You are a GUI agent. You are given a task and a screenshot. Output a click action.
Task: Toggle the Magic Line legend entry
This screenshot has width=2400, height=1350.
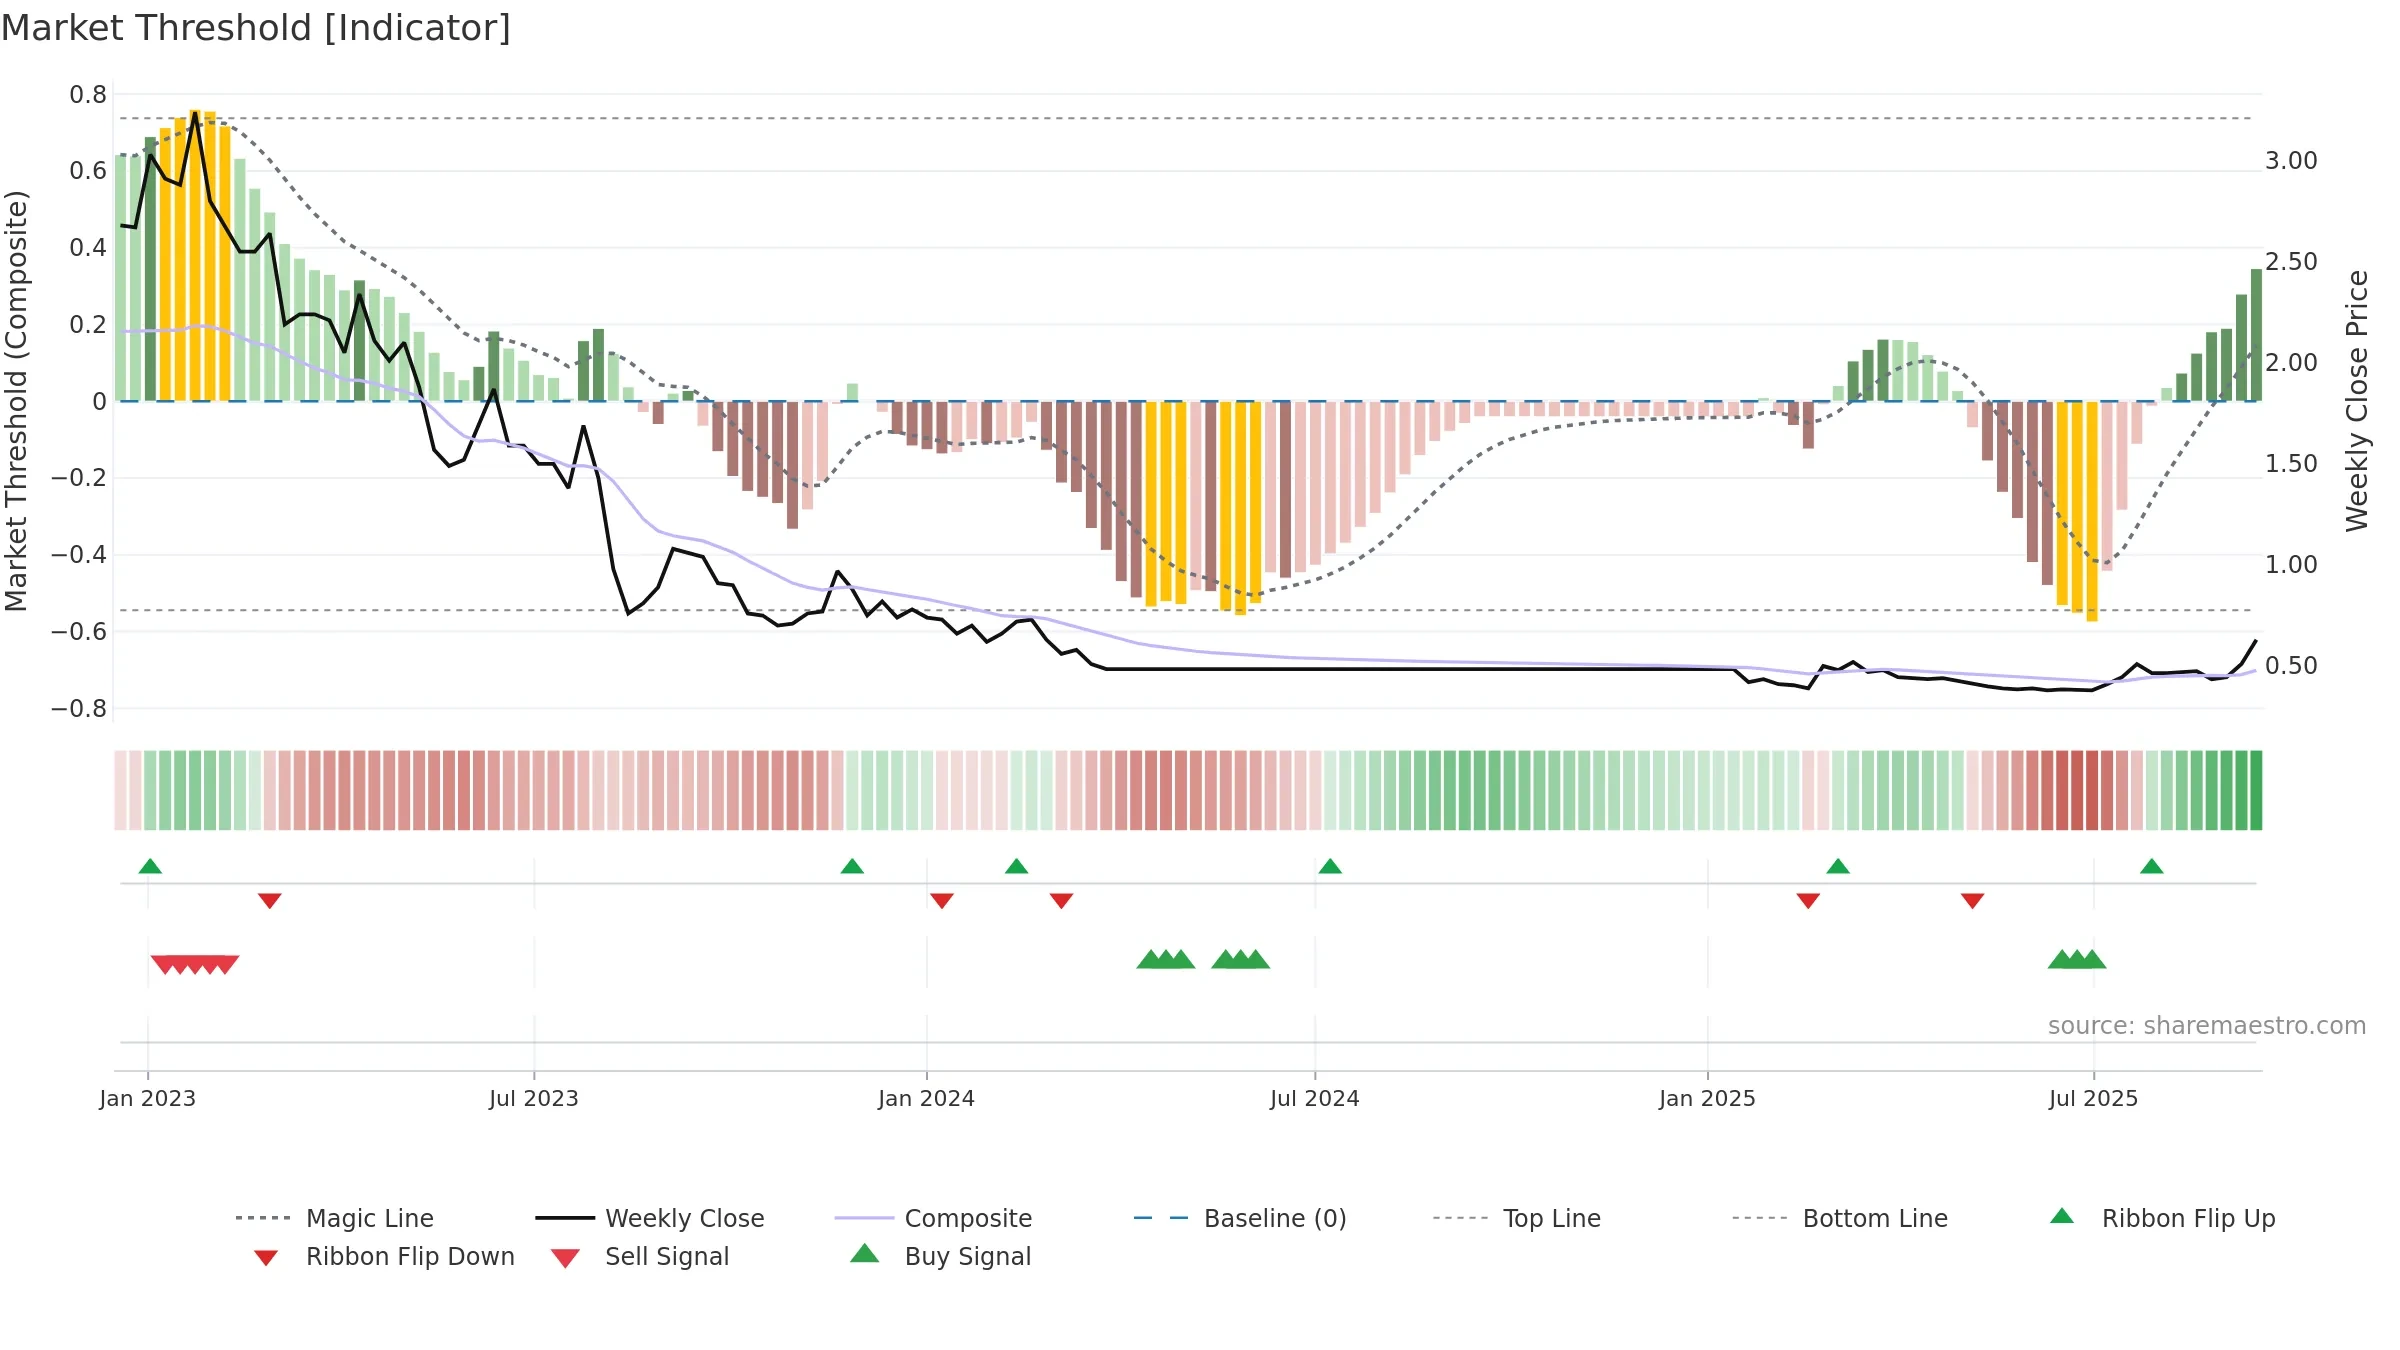coord(335,1218)
